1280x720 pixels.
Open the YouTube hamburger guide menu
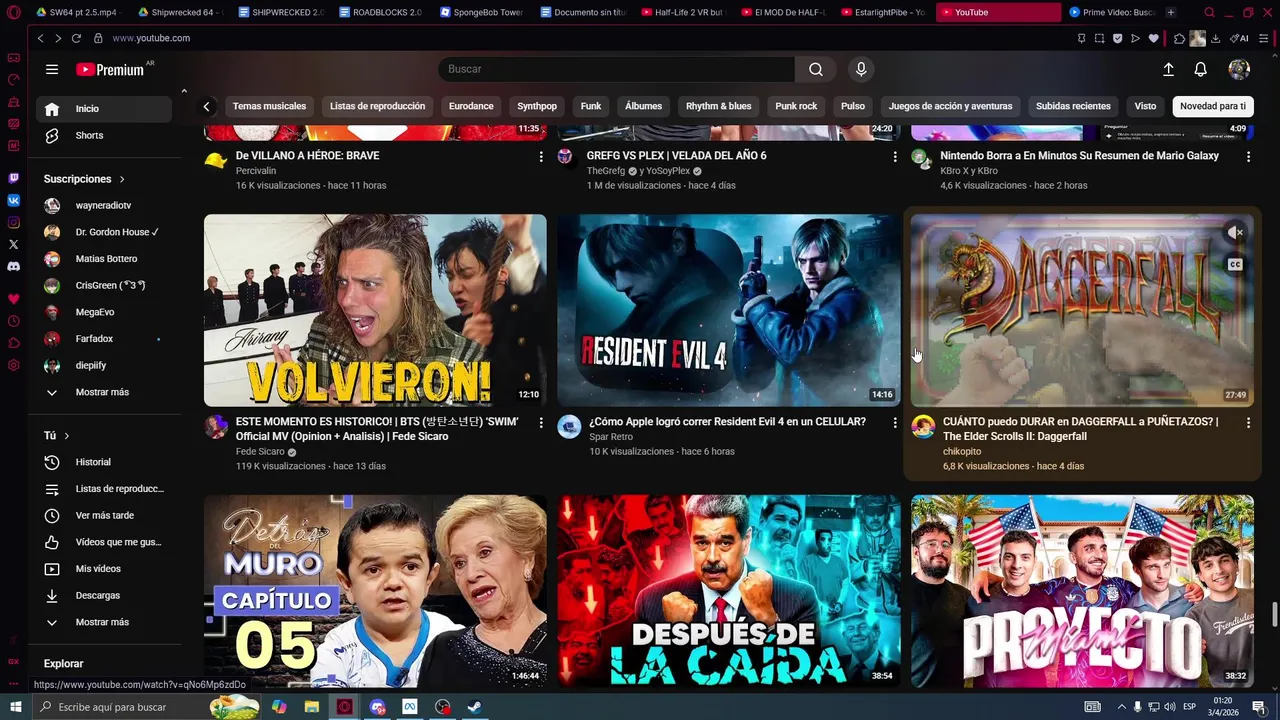coord(52,69)
